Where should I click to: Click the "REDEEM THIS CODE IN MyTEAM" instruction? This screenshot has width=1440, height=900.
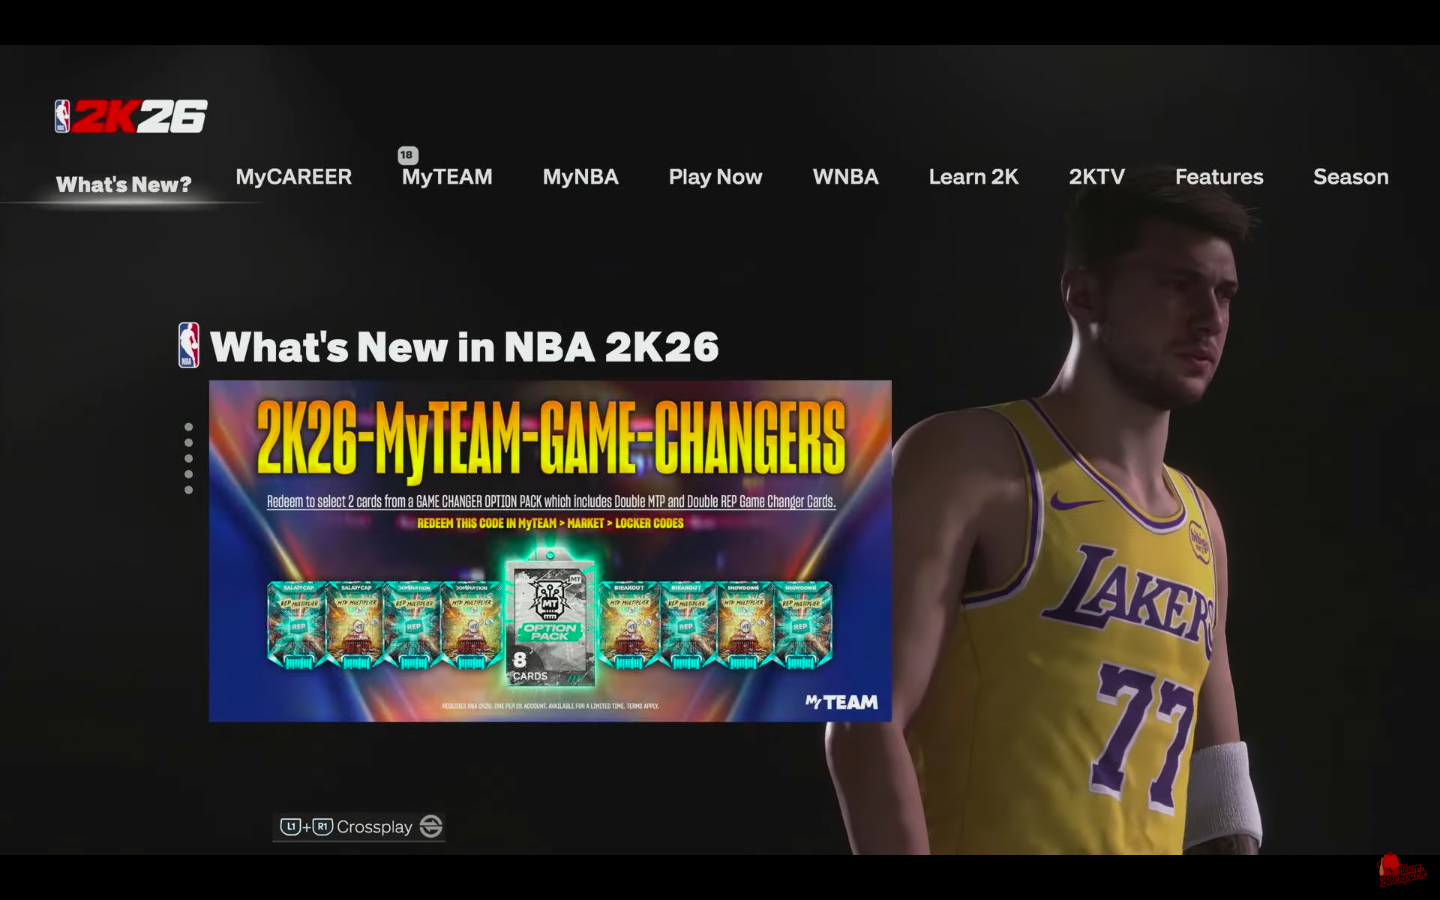[550, 523]
